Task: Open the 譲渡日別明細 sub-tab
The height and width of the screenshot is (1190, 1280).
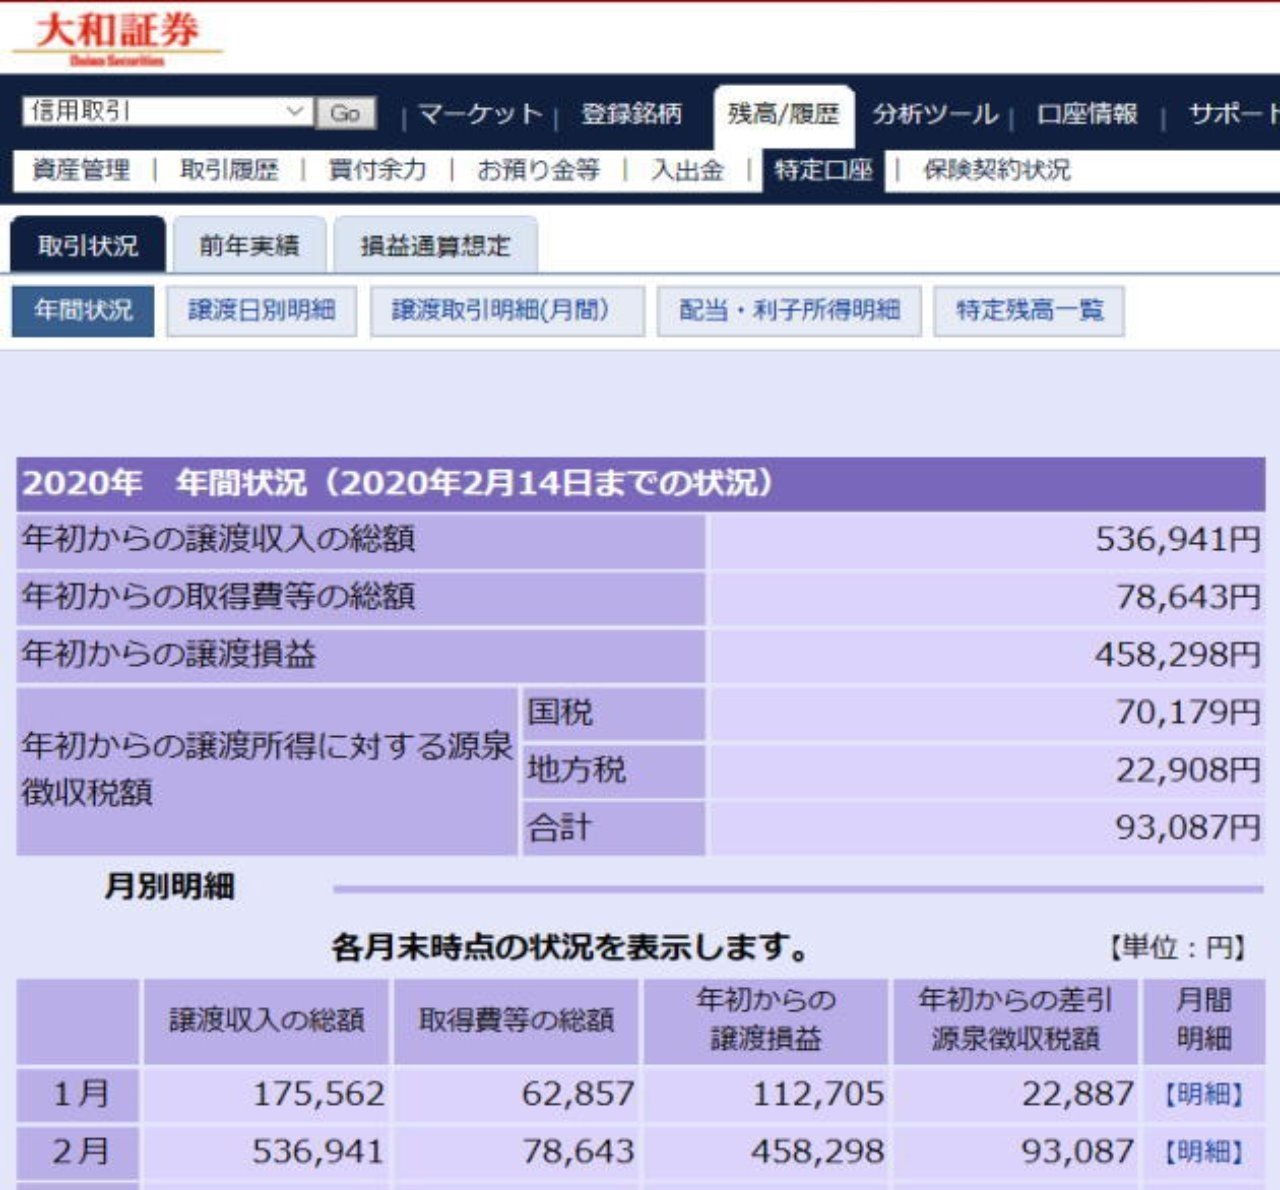Action: click(x=262, y=311)
